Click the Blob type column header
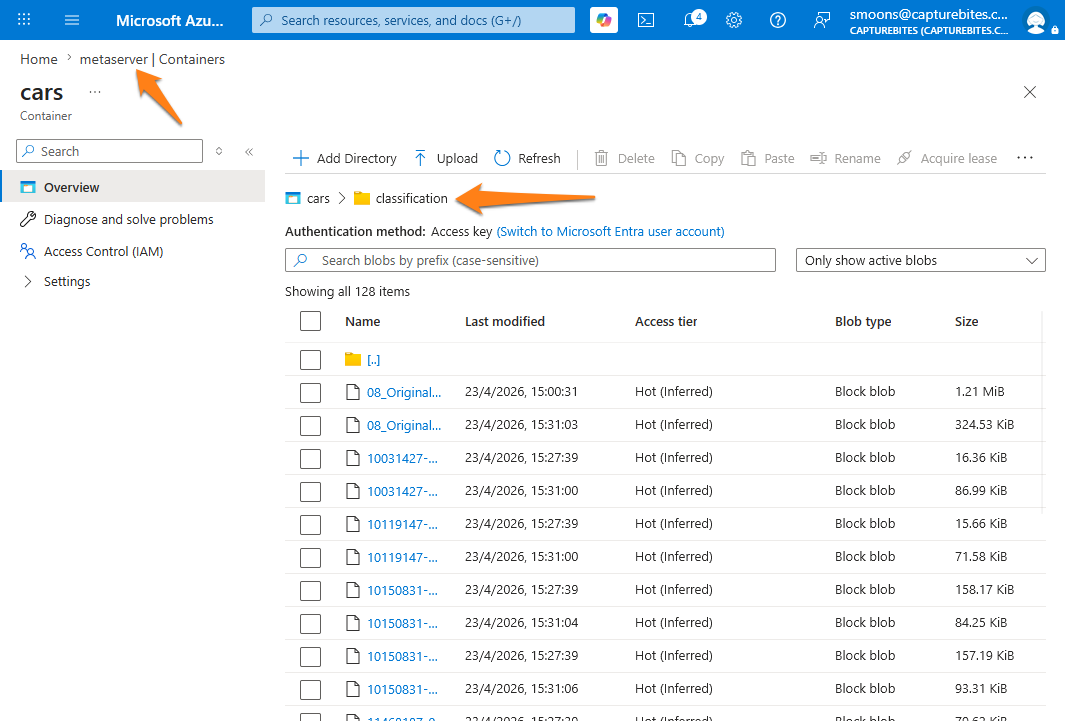 (x=863, y=321)
